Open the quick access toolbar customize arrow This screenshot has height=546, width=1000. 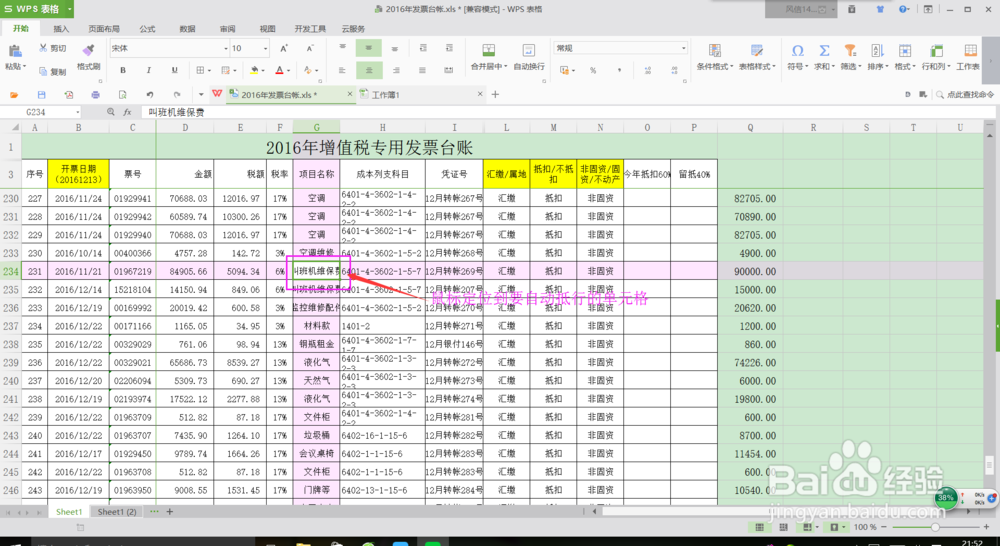tap(201, 94)
